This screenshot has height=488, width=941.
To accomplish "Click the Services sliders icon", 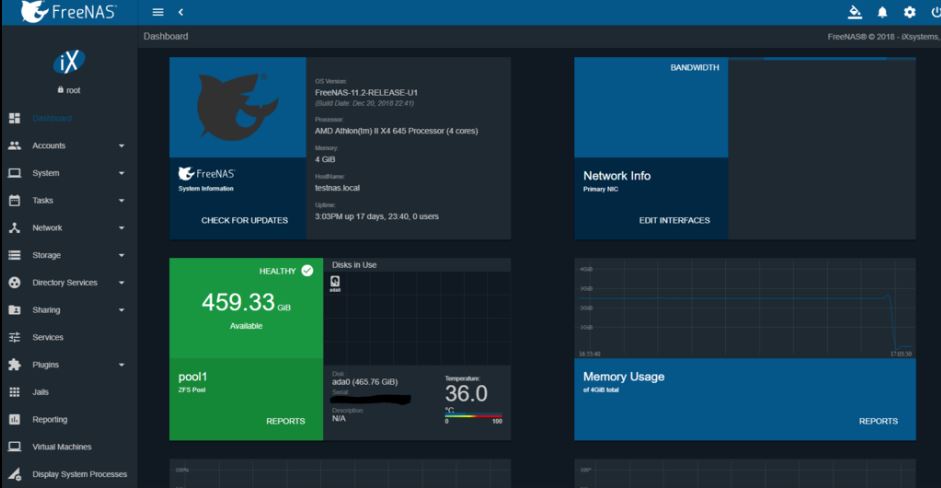I will [14, 337].
